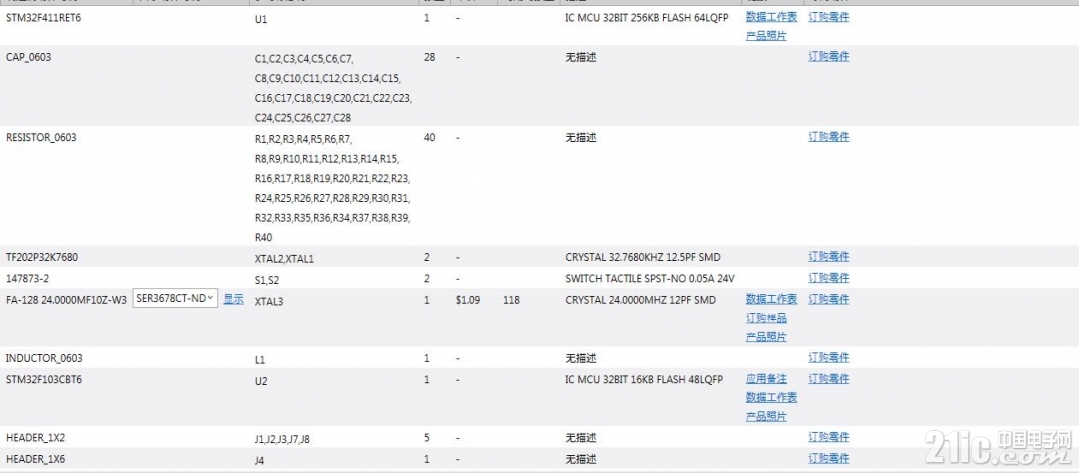Open 应用备注 link for STM32F103CBT6
The image size is (1079, 473).
pos(766,379)
